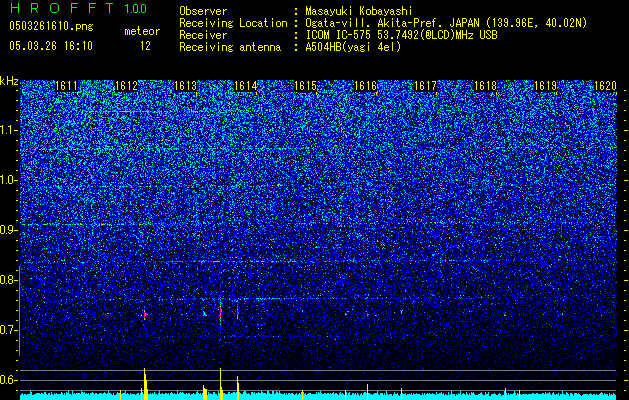
Task: Click the Observer field label
Action: (203, 11)
